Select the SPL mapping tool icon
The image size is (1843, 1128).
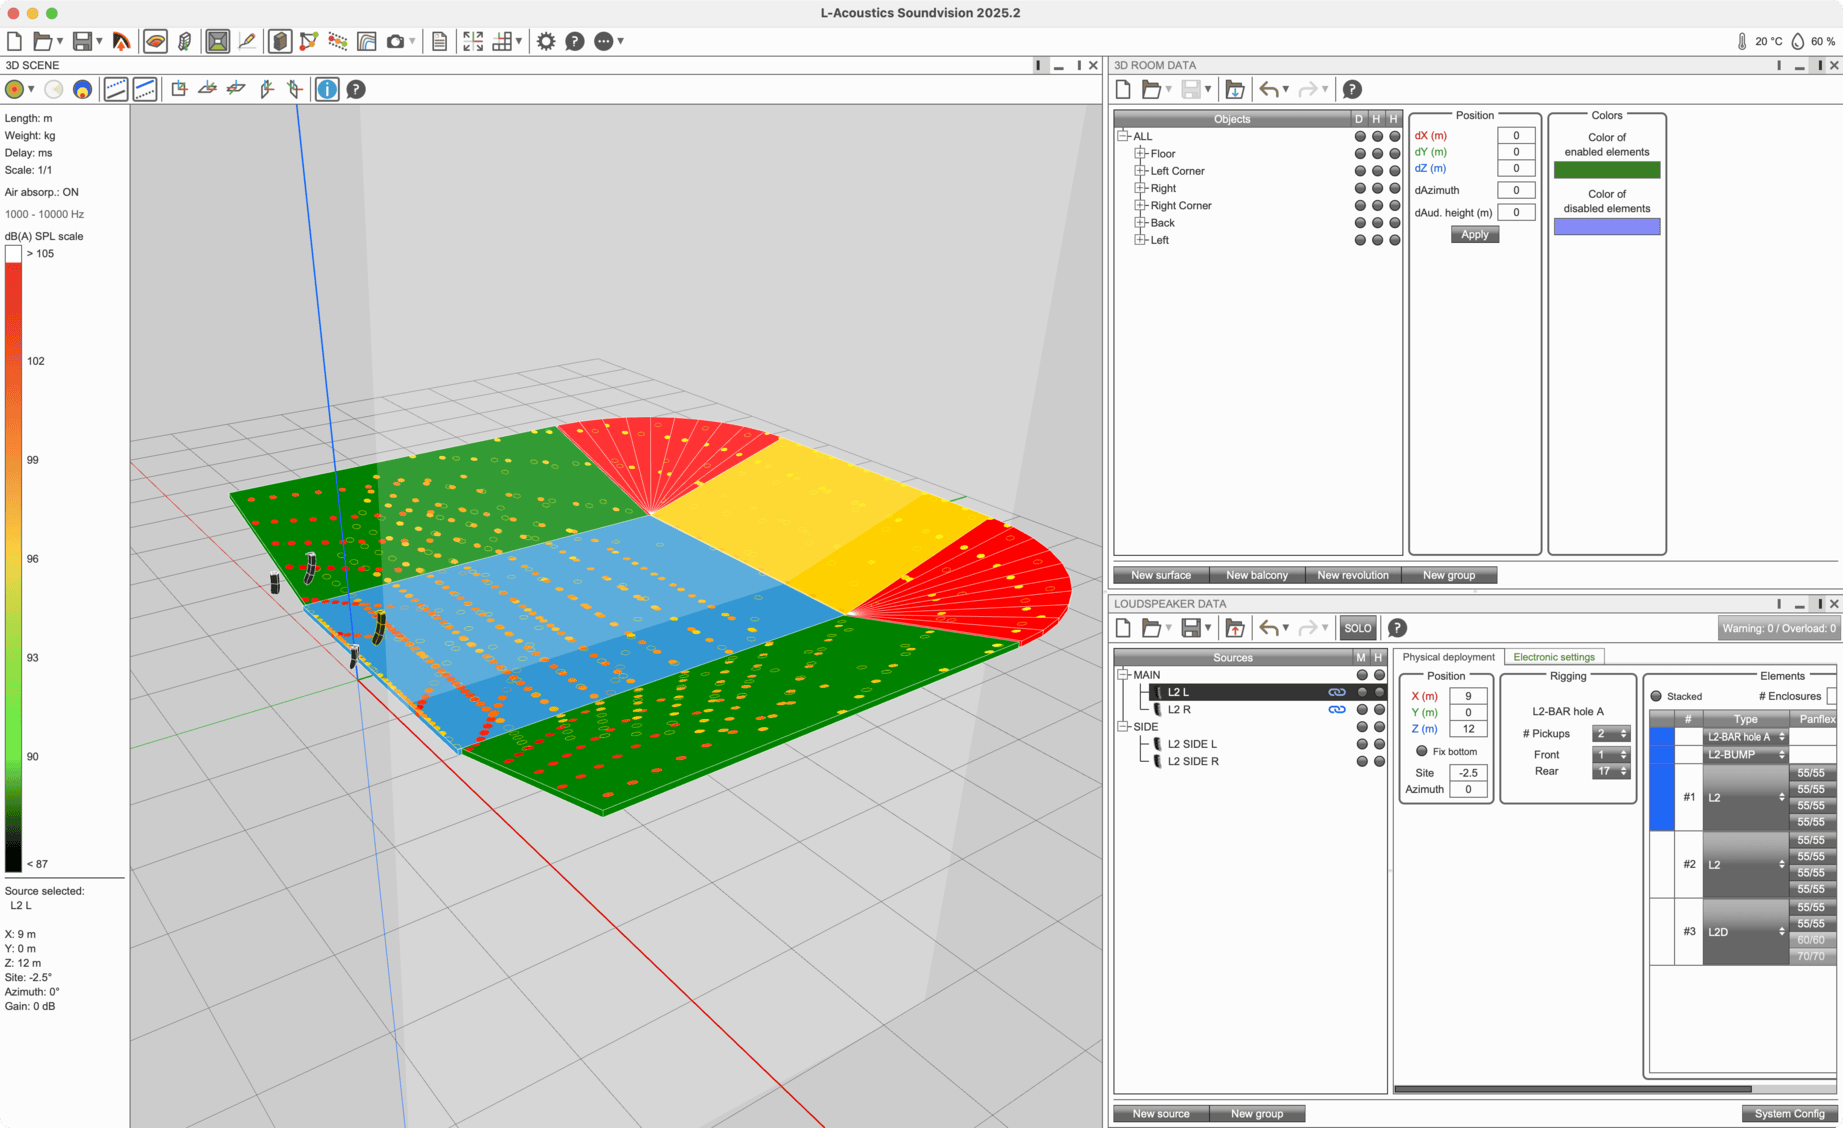[x=155, y=41]
